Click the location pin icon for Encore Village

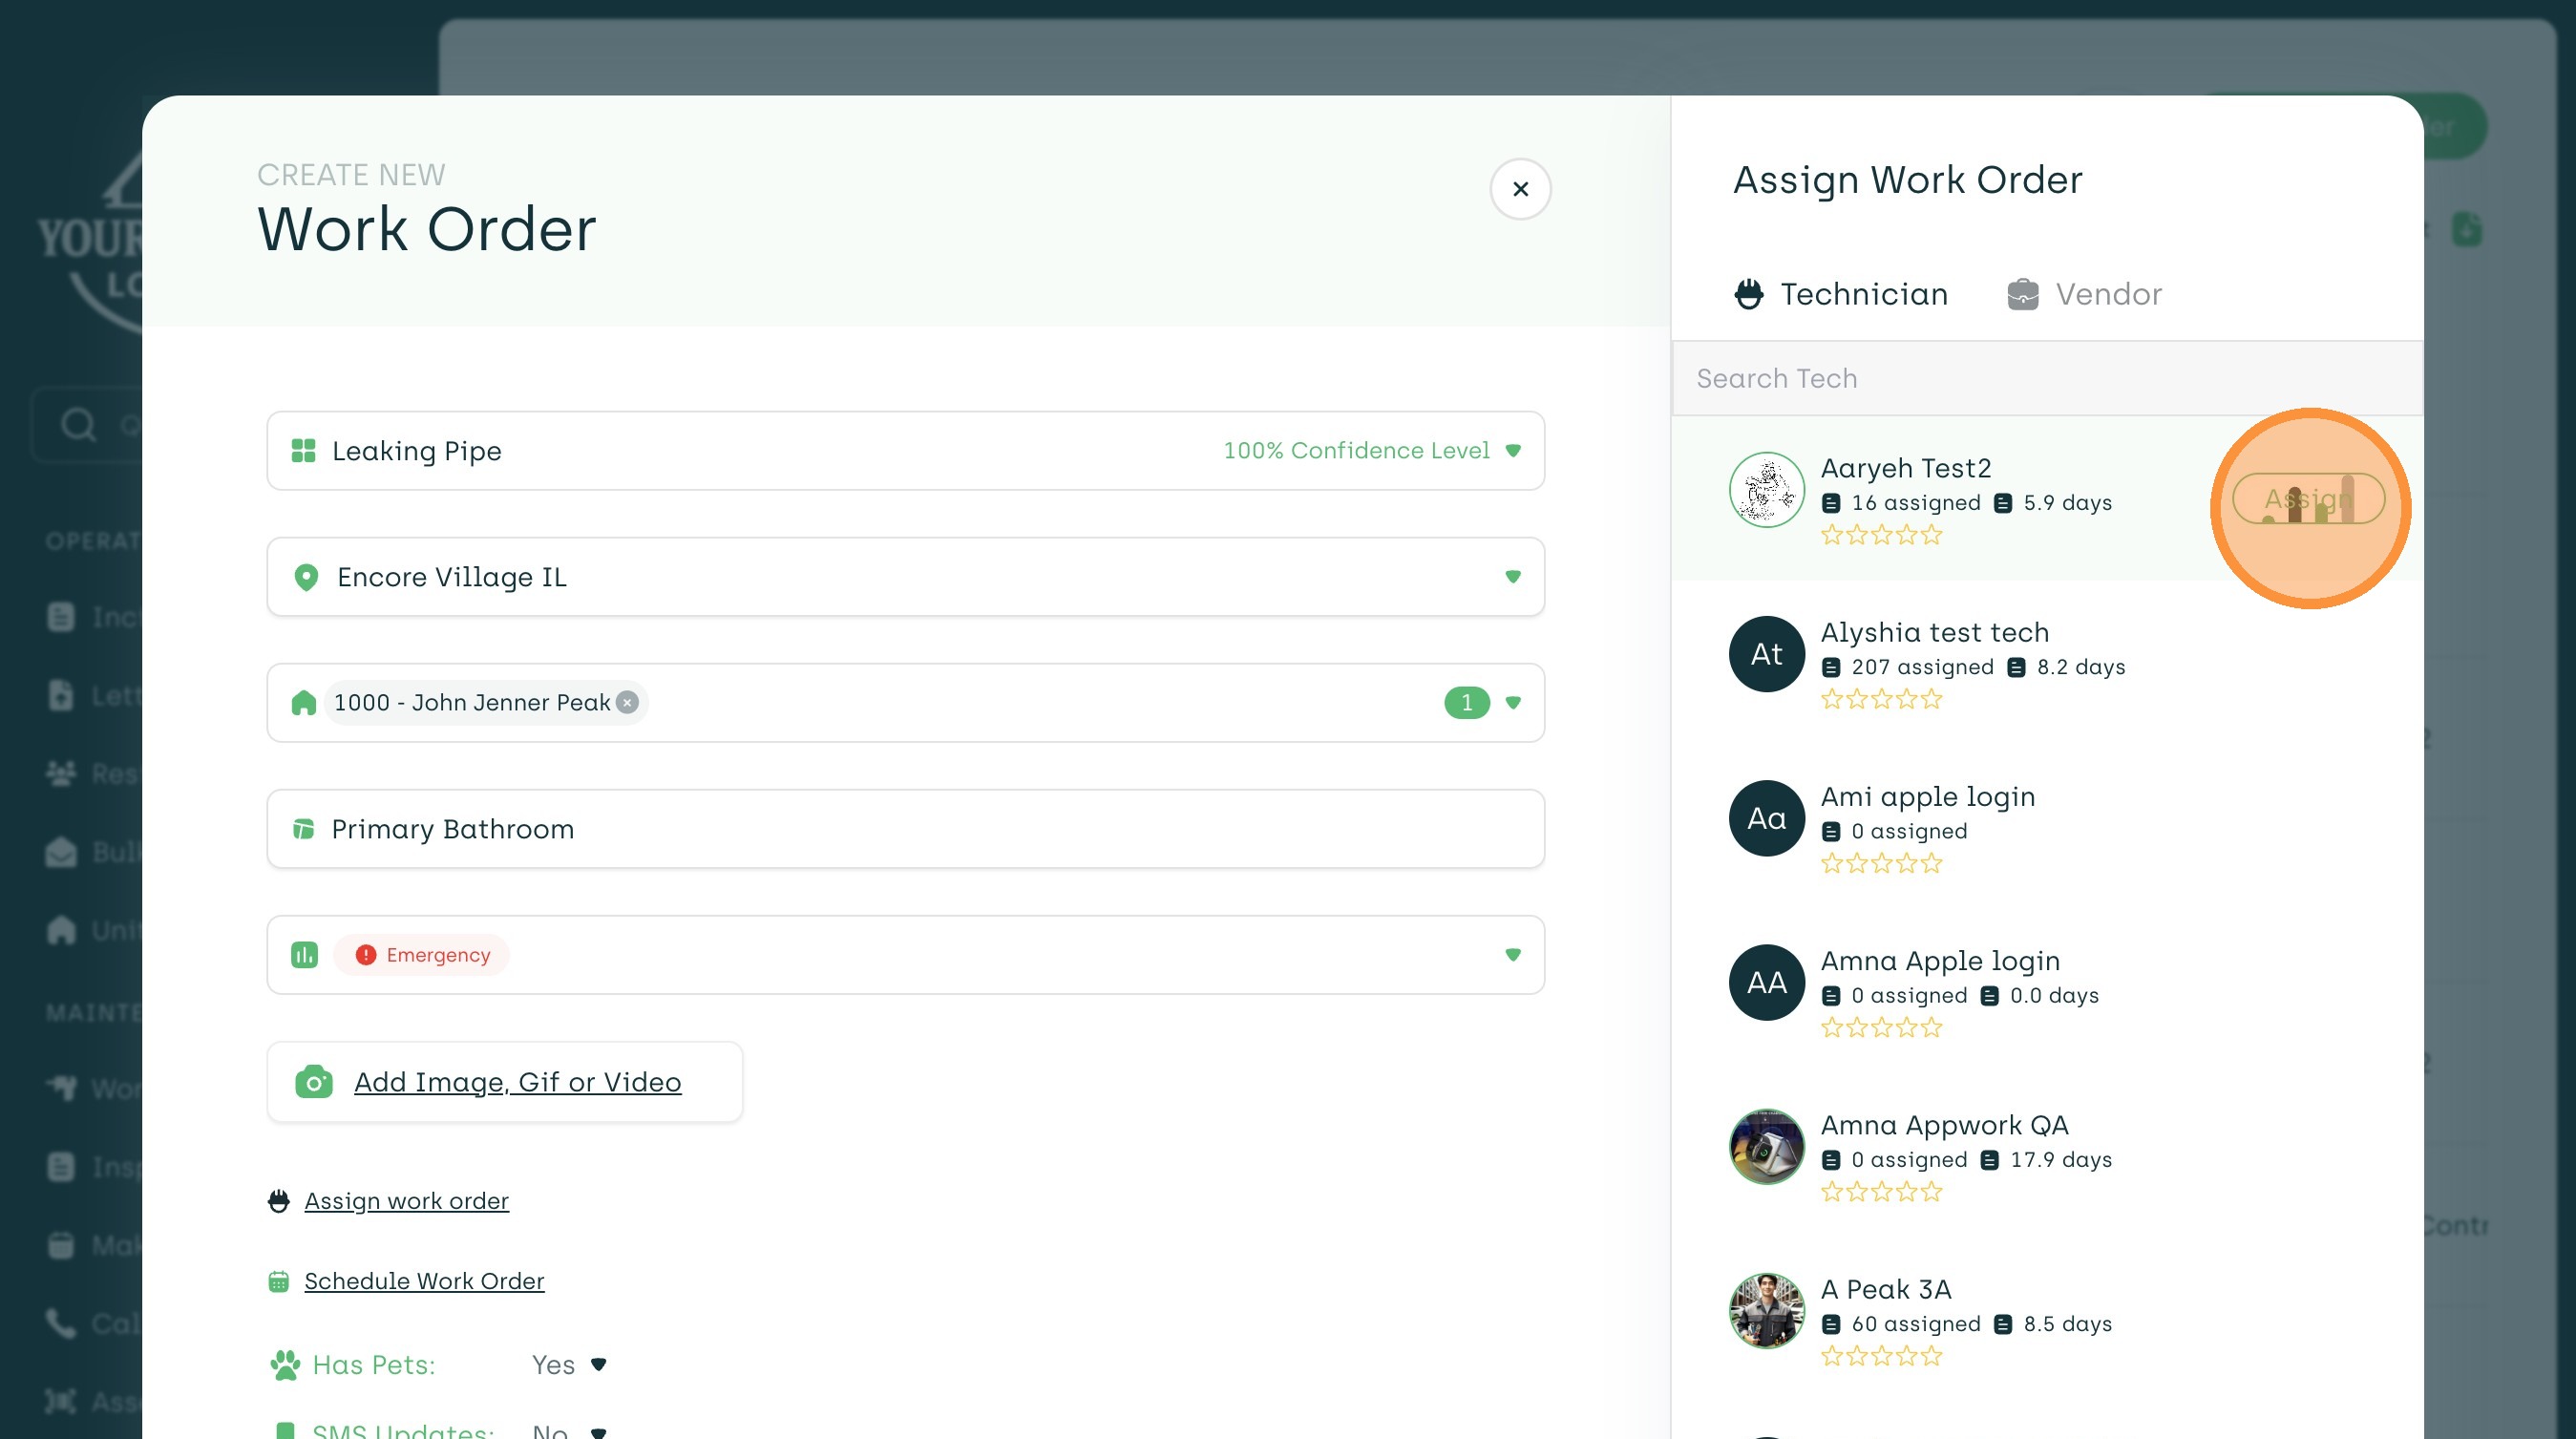[306, 577]
